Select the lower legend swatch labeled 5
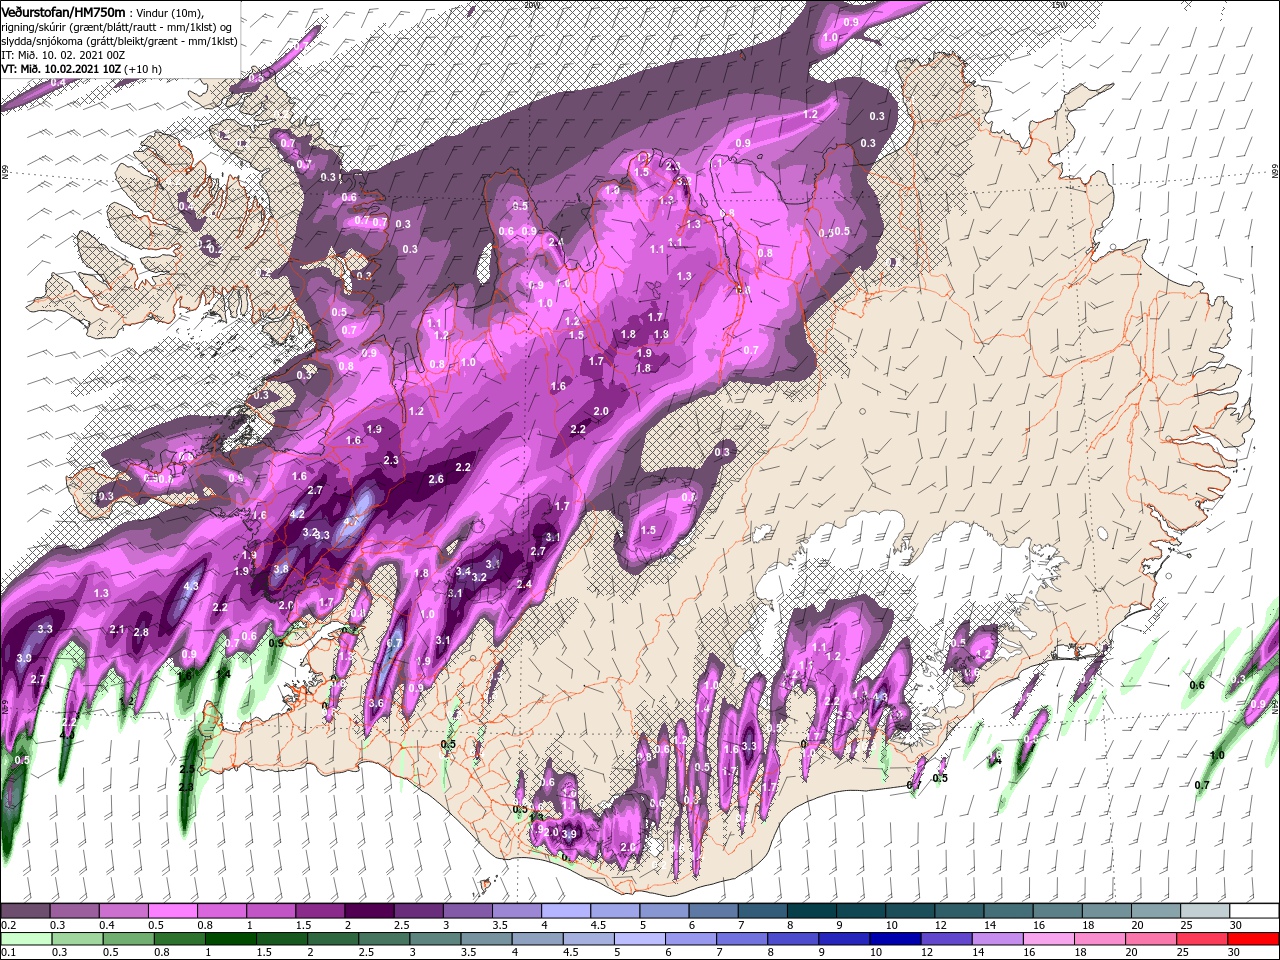Viewport: 1280px width, 960px height. click(639, 938)
